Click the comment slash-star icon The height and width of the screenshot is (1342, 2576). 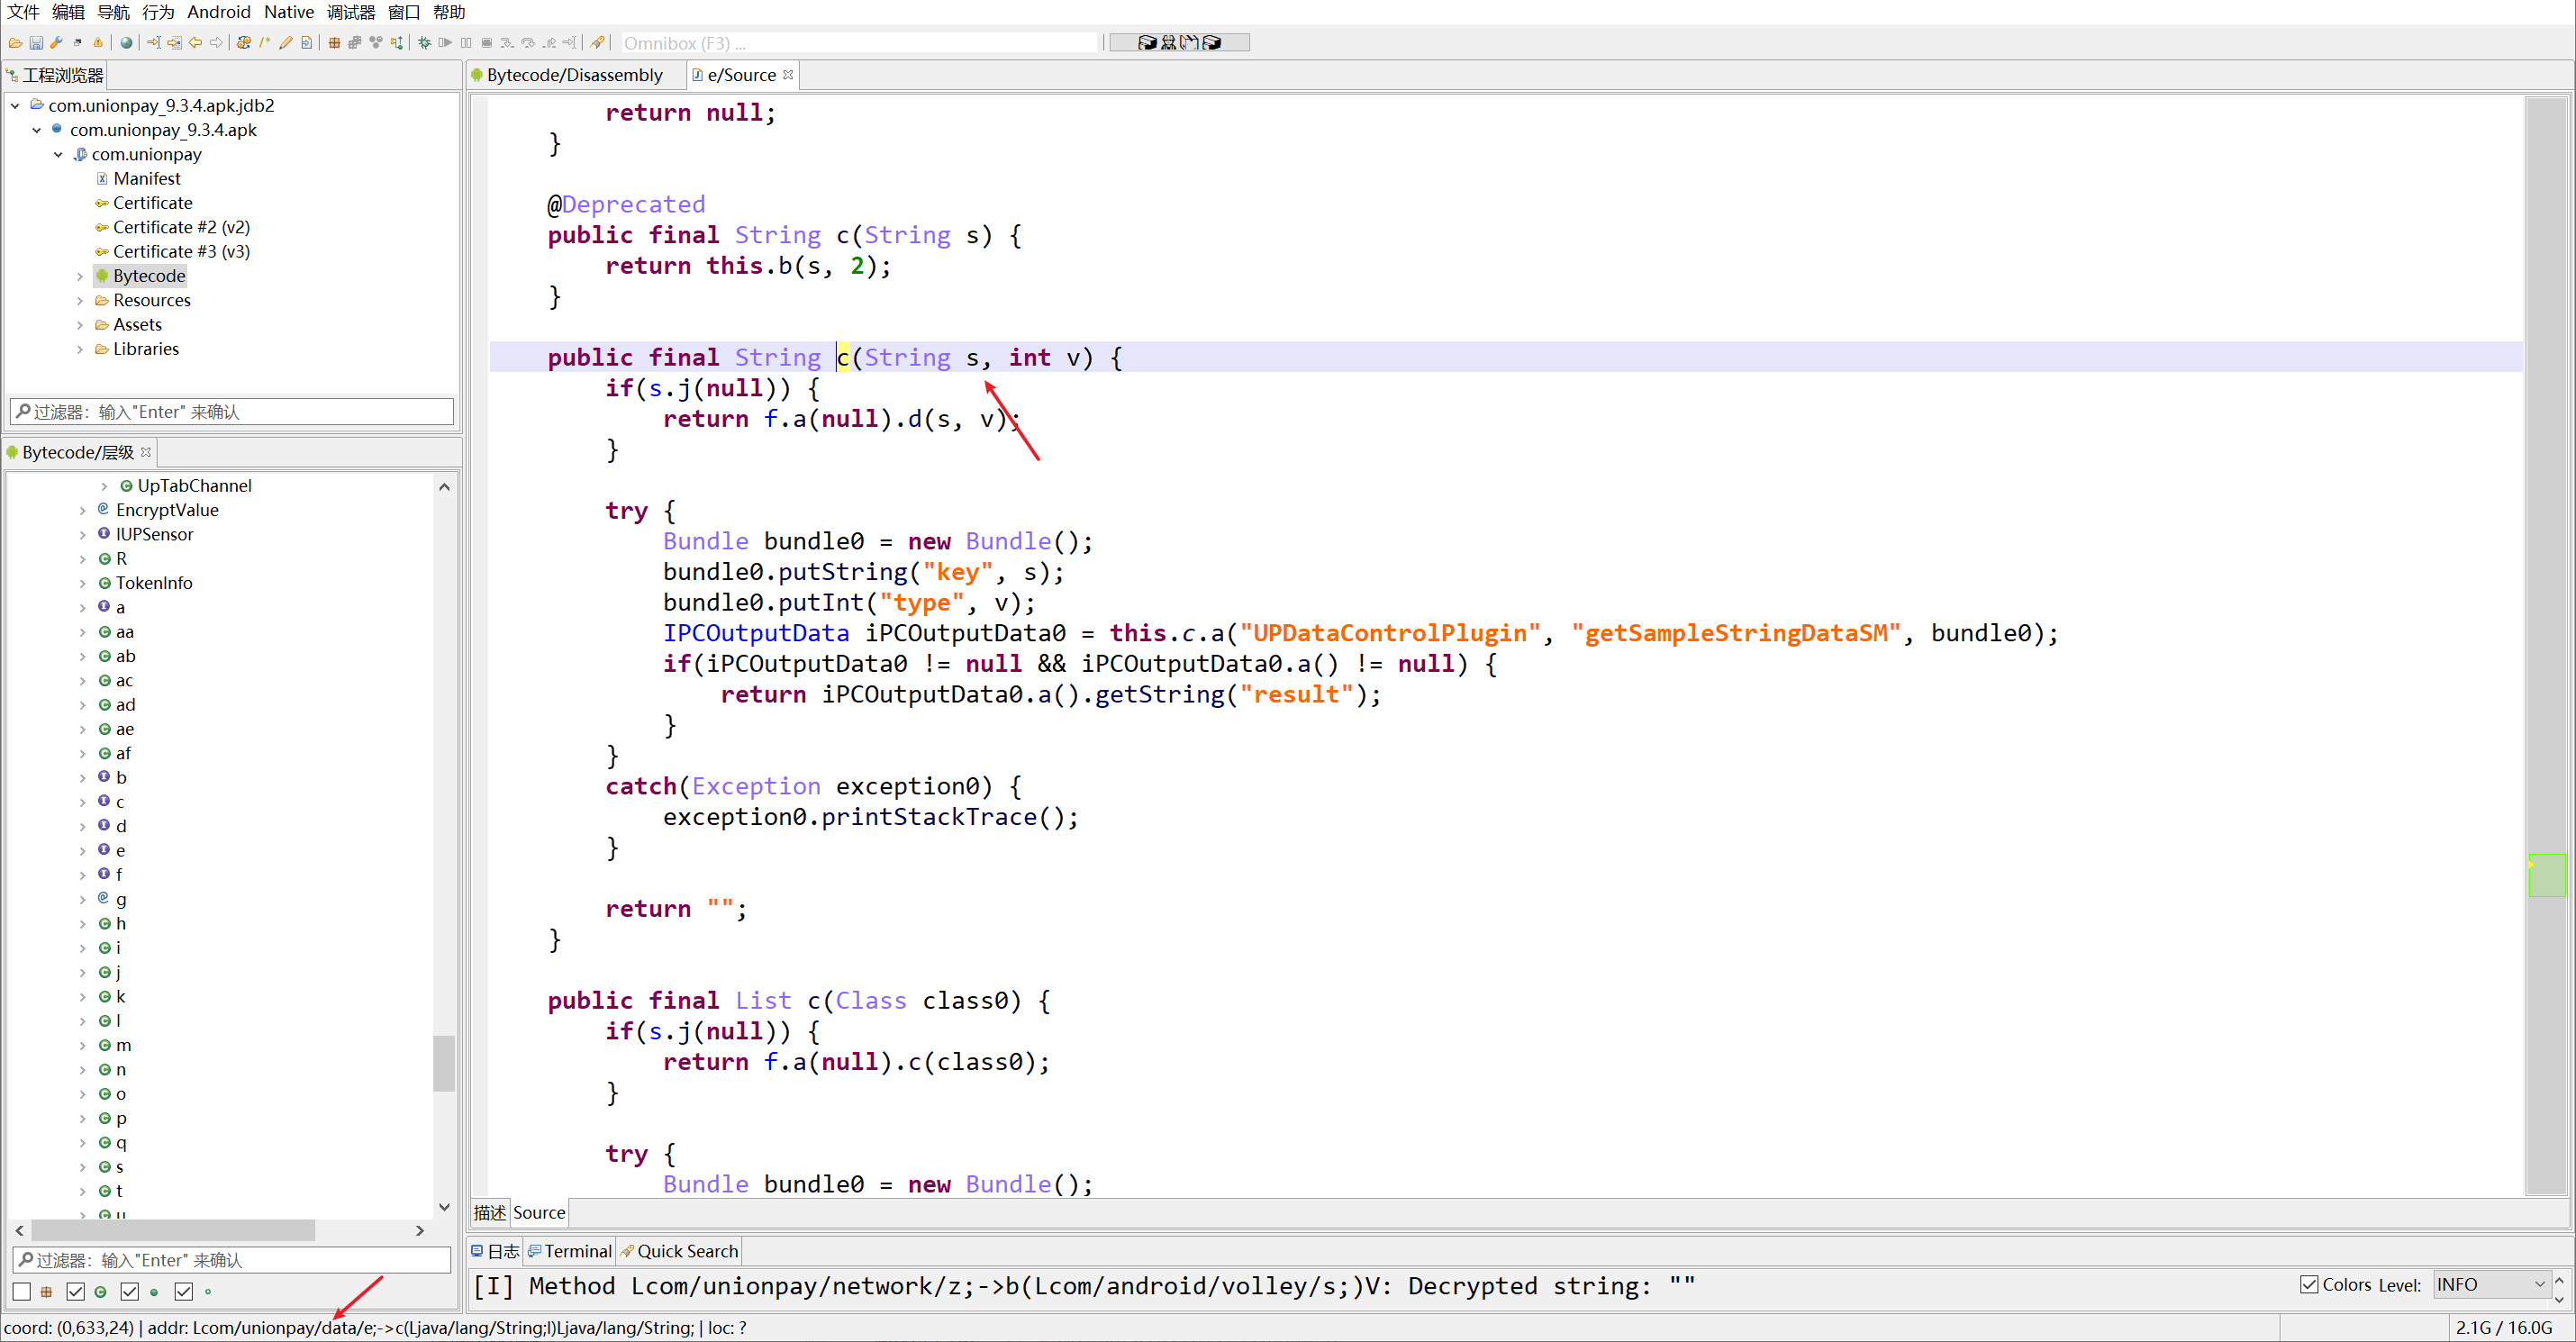[265, 43]
